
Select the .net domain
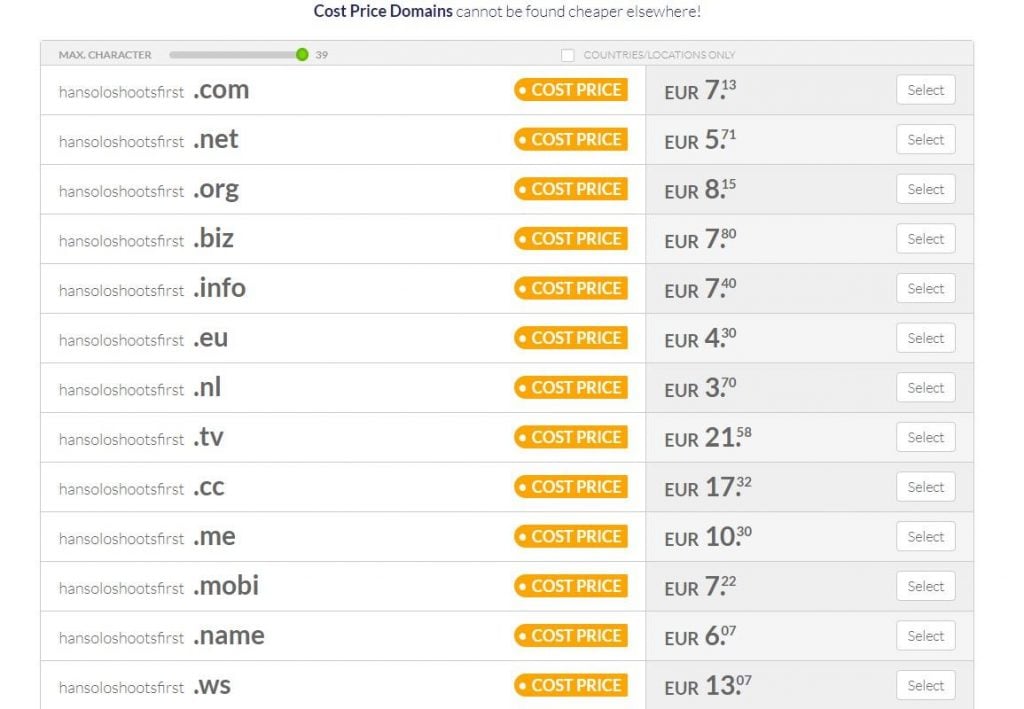tap(925, 140)
